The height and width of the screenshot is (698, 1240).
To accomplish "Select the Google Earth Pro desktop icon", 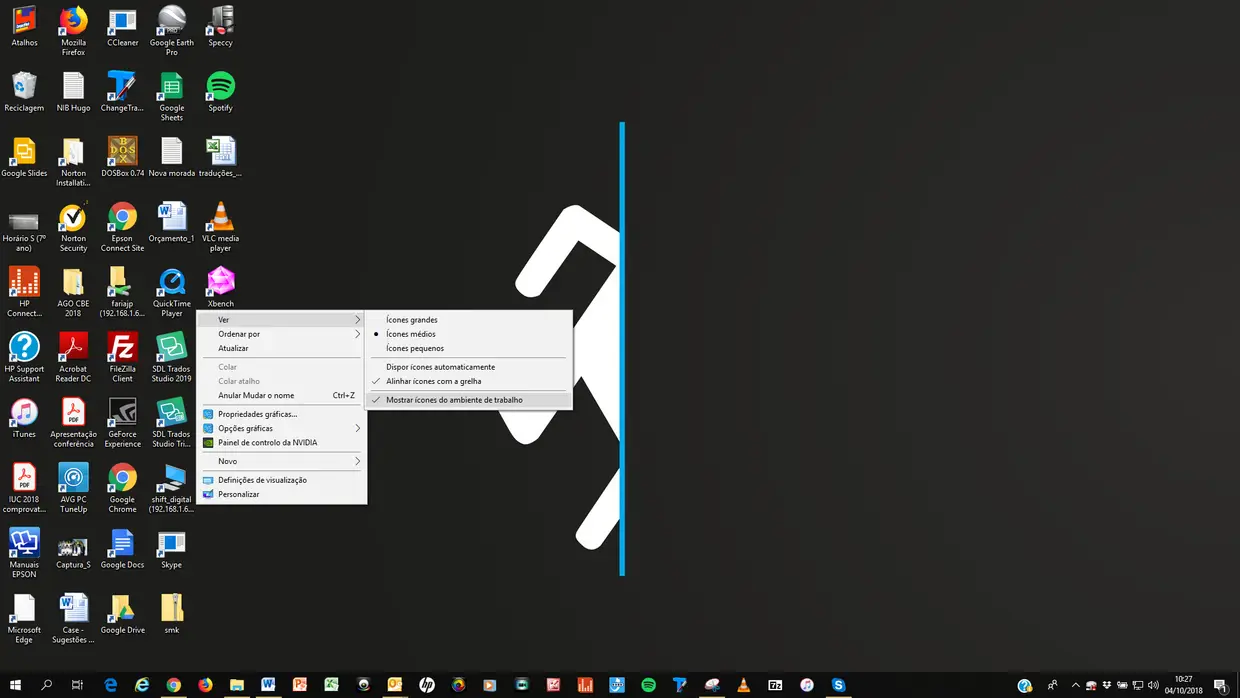I will [x=172, y=31].
